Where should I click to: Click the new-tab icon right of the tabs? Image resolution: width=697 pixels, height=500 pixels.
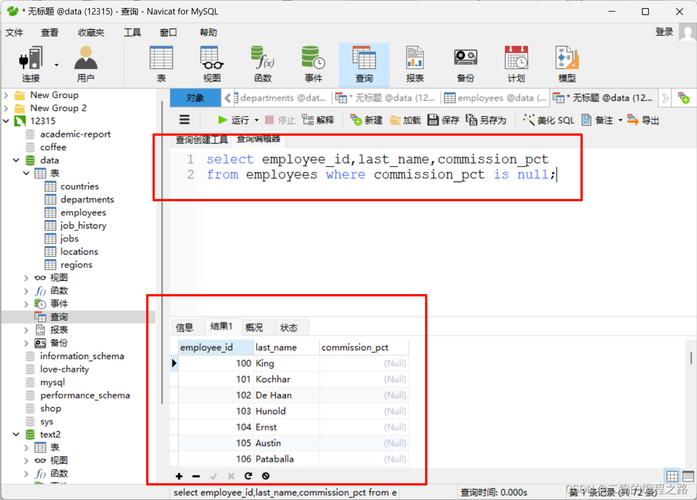point(684,98)
